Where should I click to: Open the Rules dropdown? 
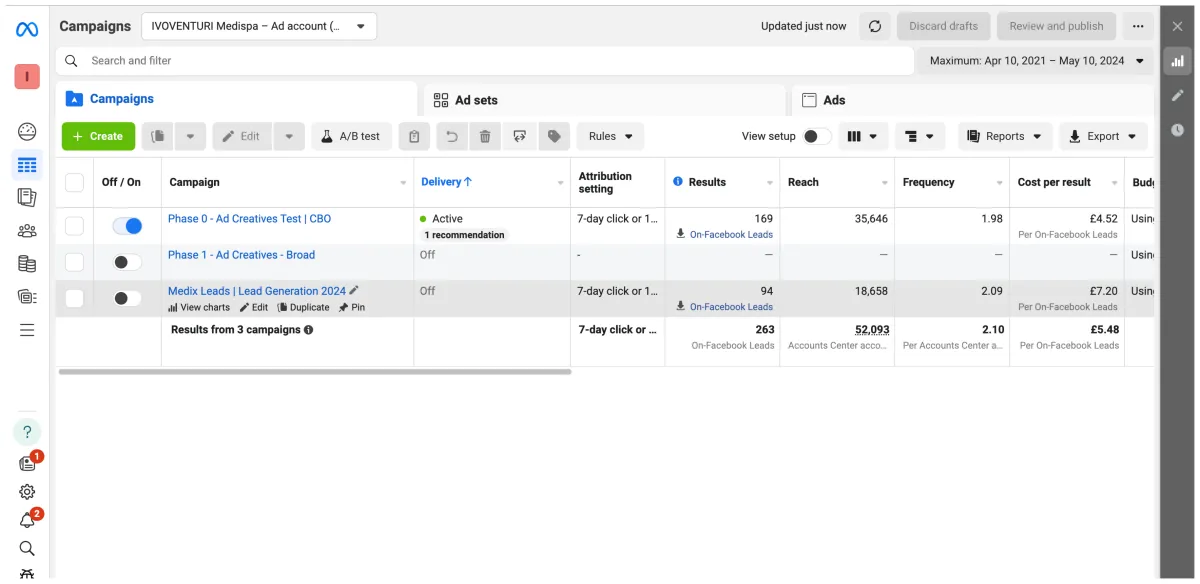610,136
